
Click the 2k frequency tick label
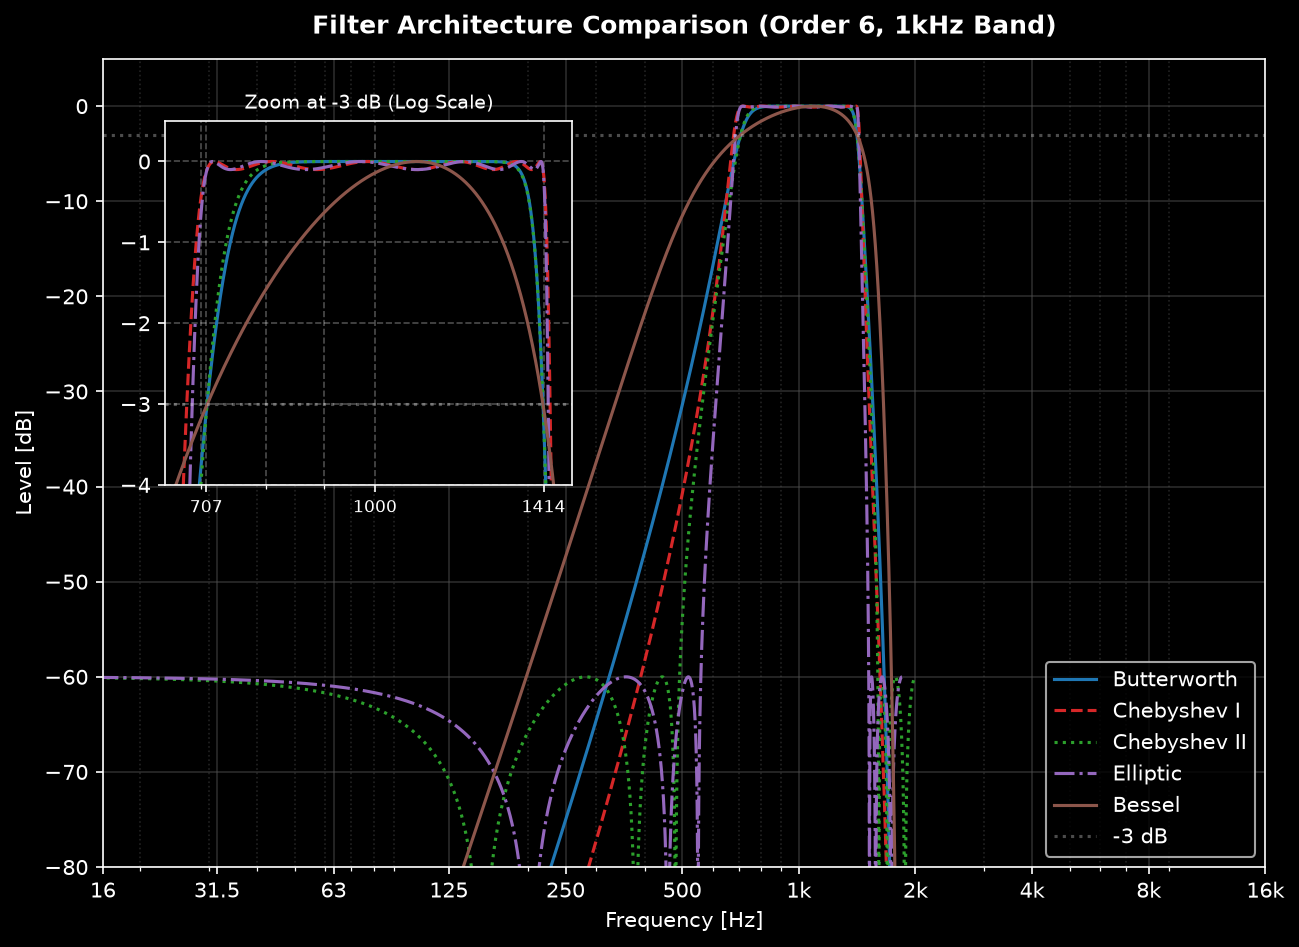[914, 892]
